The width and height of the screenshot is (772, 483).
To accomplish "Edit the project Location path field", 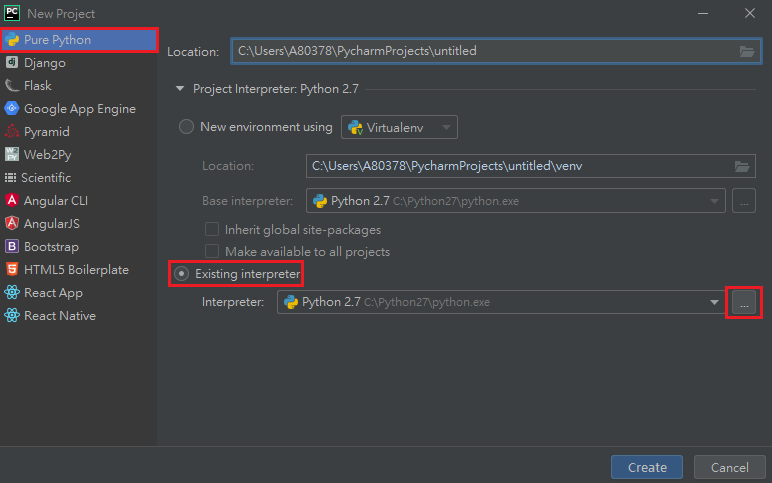I will click(x=496, y=51).
